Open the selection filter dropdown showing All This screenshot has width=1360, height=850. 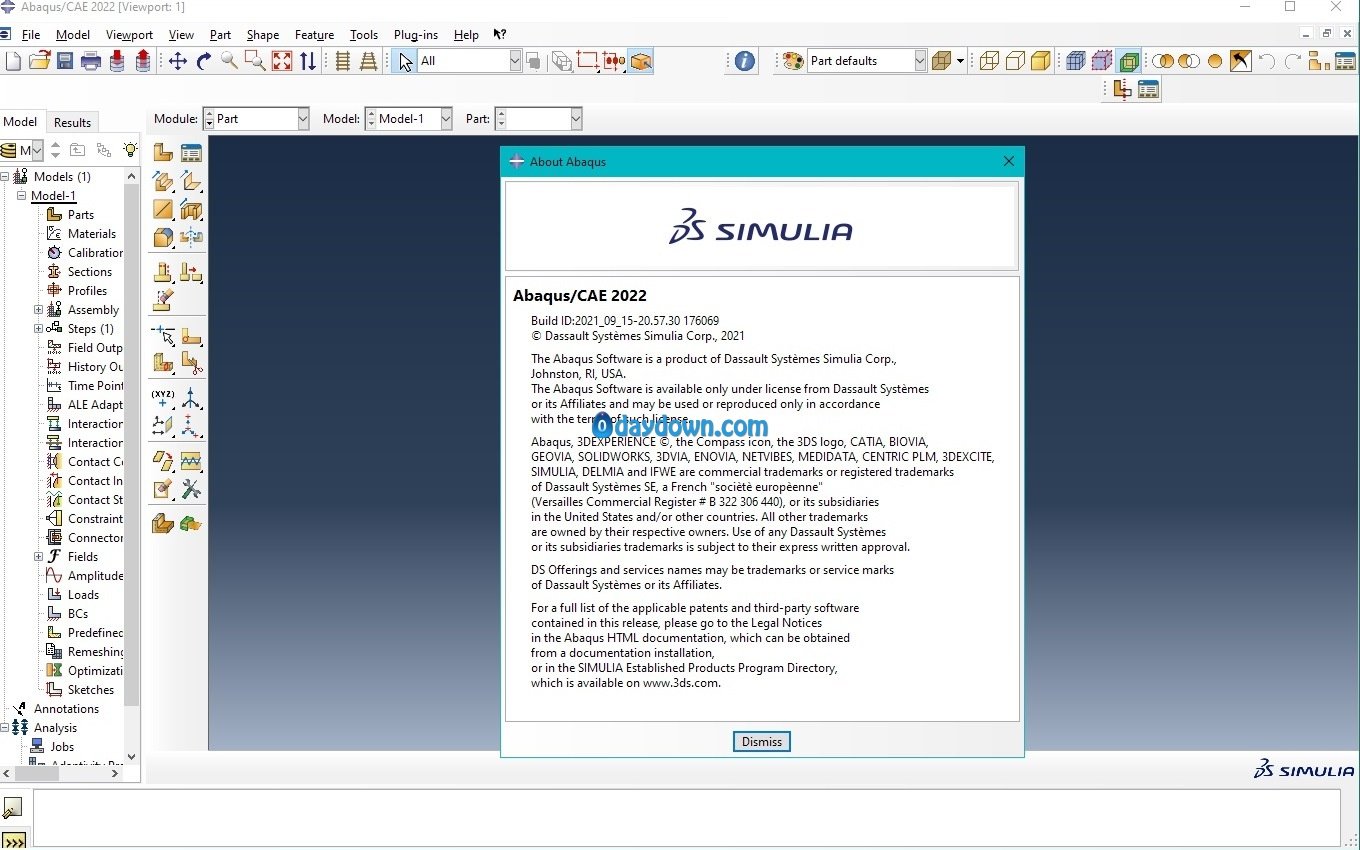(x=470, y=61)
